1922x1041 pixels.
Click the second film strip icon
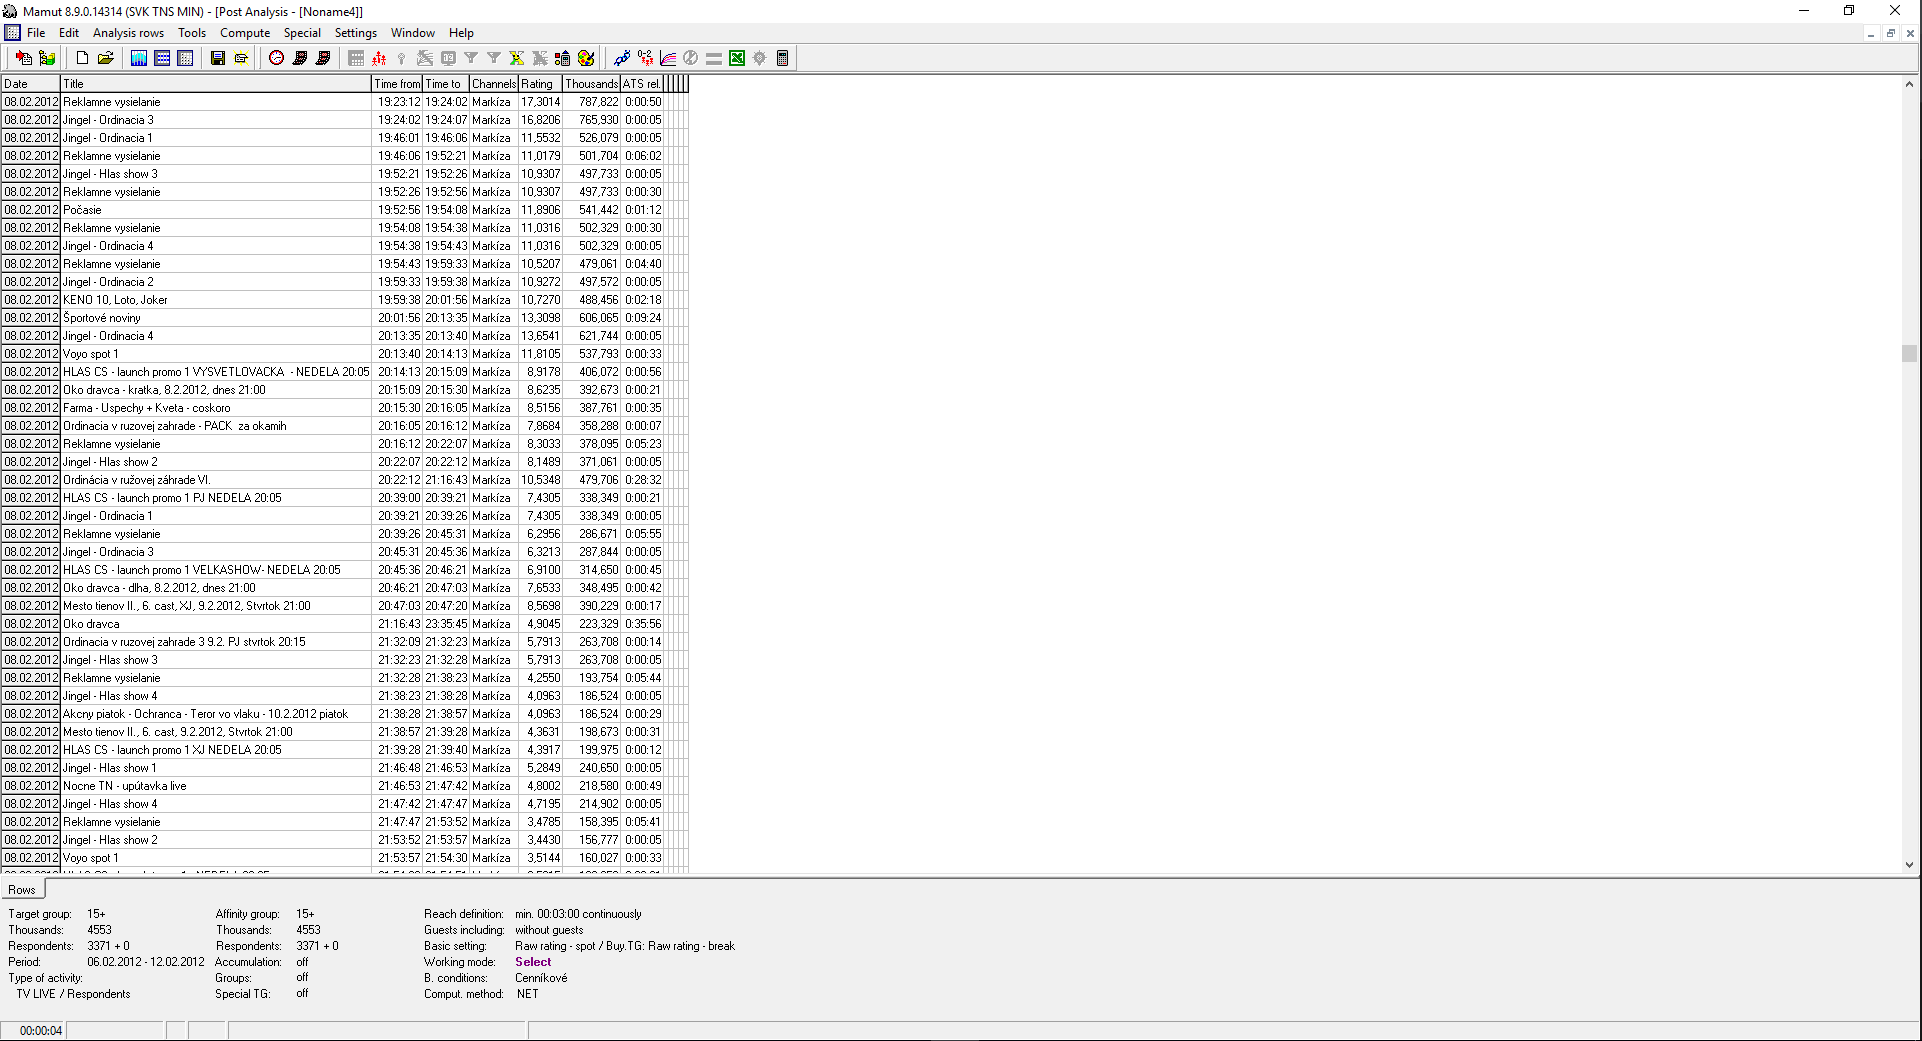tap(323, 58)
